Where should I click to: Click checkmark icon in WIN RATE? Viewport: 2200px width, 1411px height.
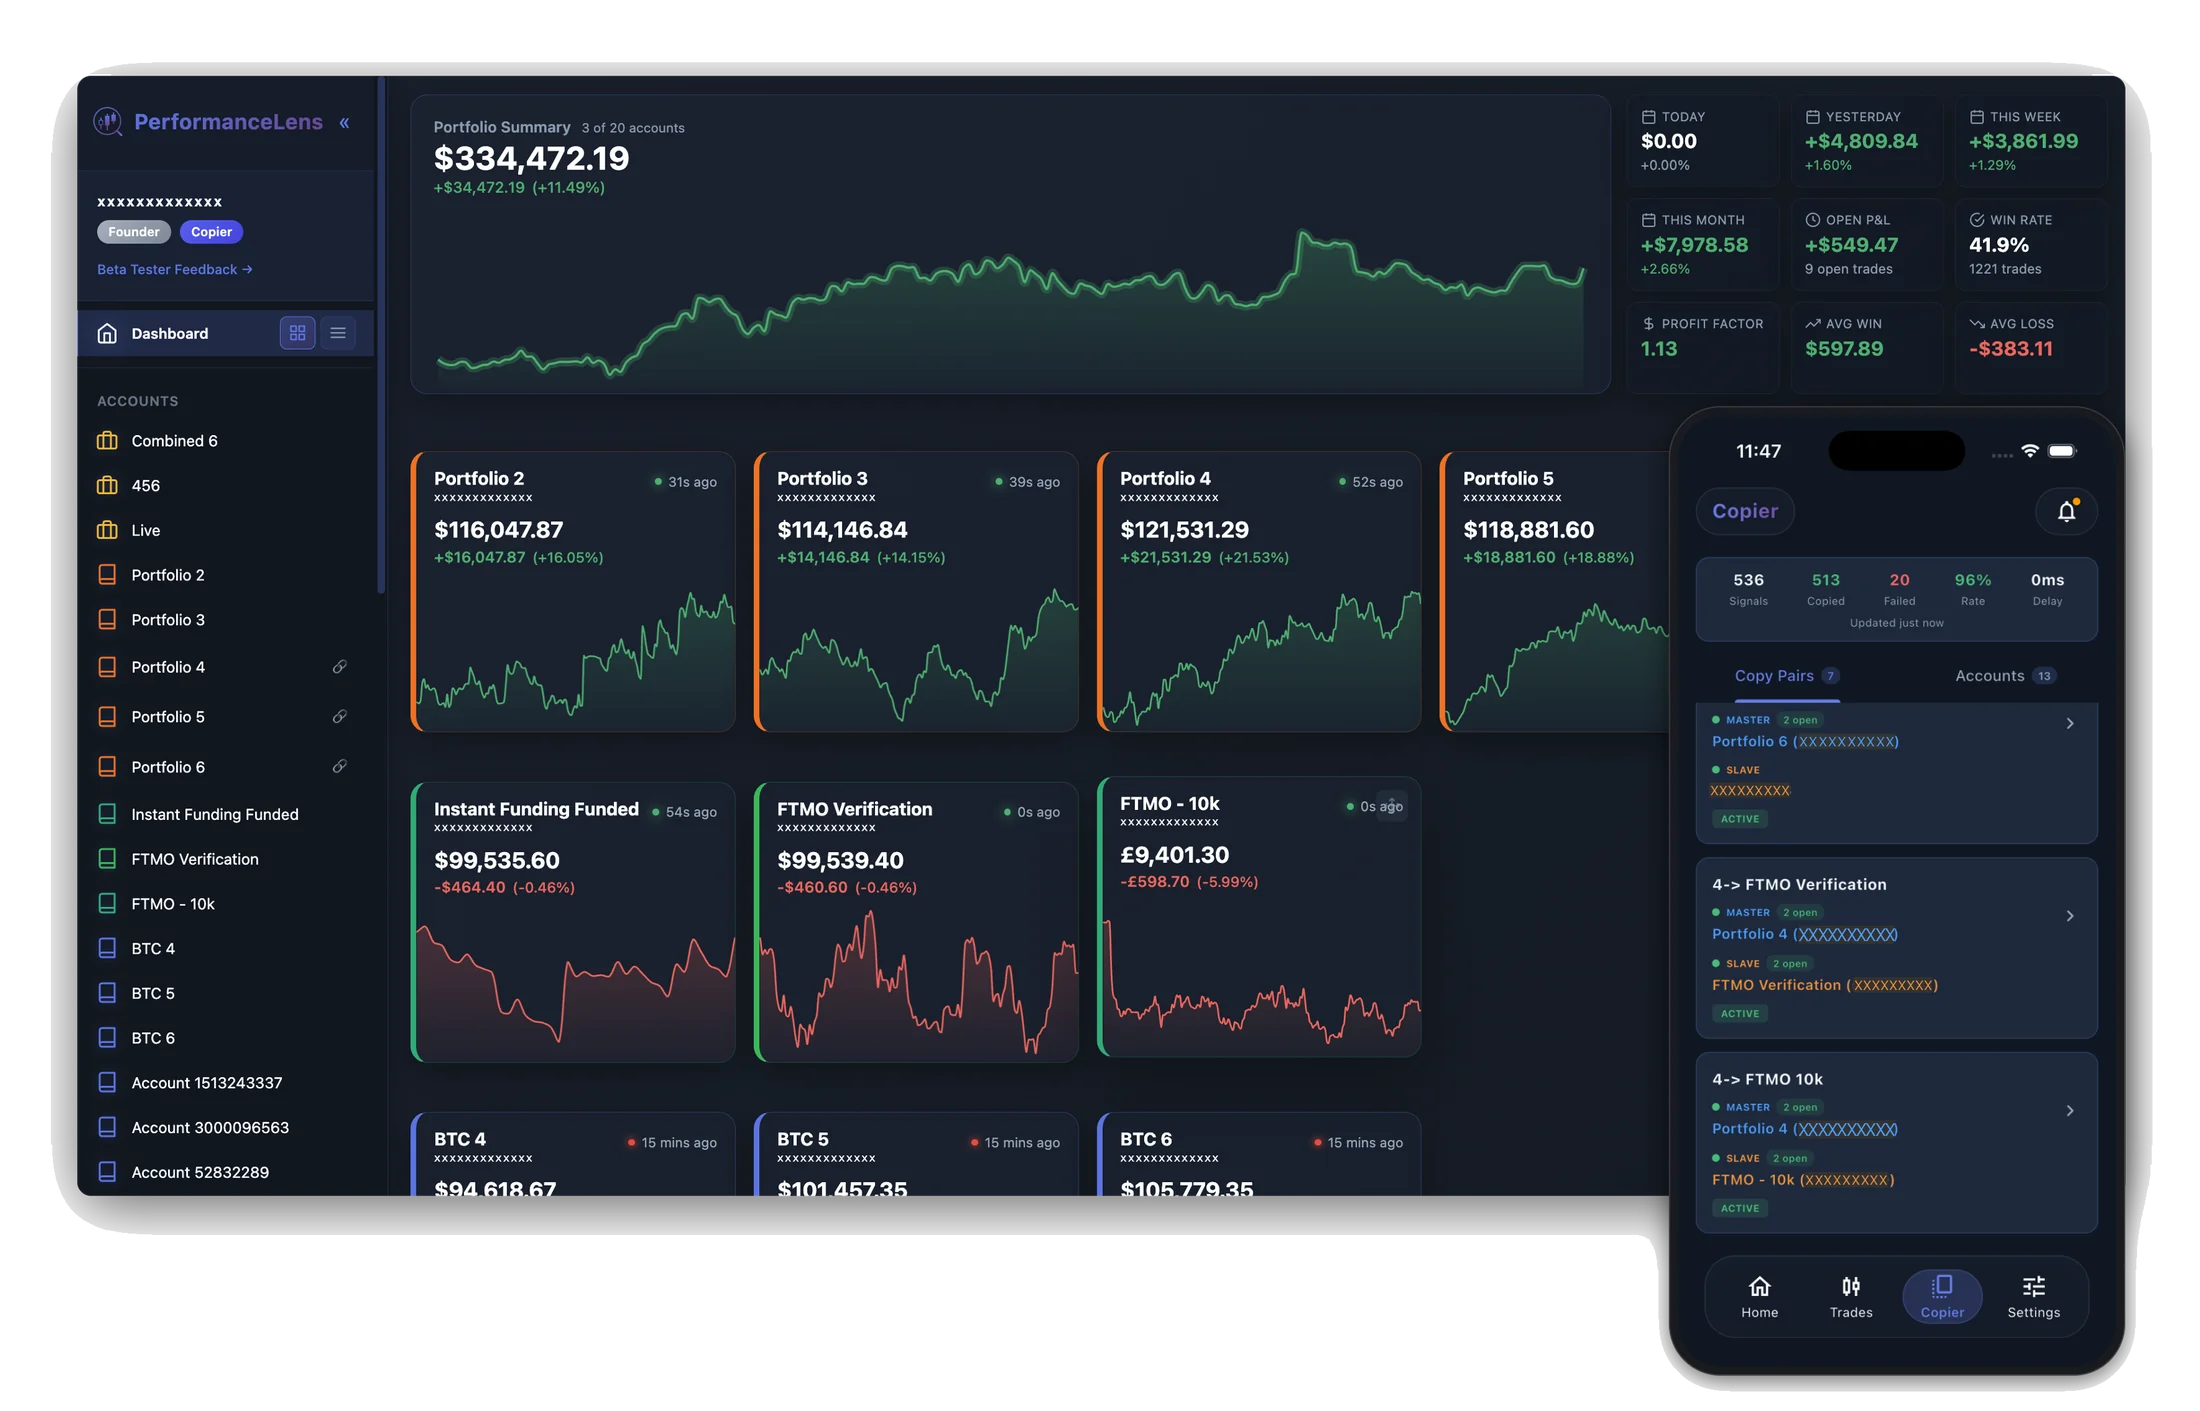pyautogui.click(x=1976, y=220)
